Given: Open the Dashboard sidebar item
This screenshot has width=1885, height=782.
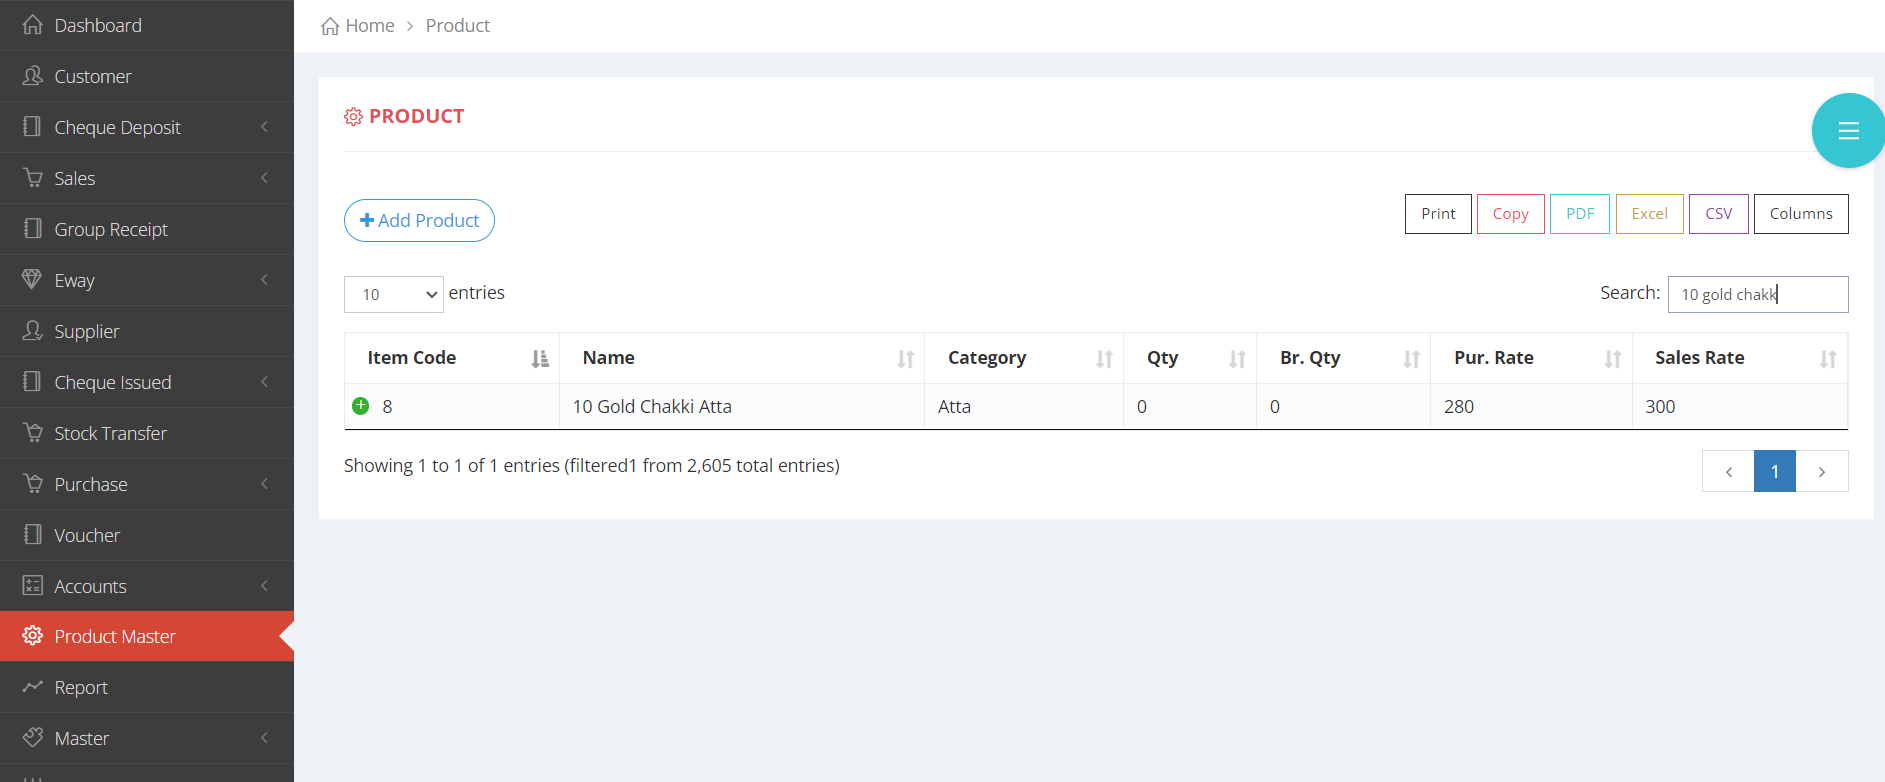Looking at the screenshot, I should tap(97, 25).
